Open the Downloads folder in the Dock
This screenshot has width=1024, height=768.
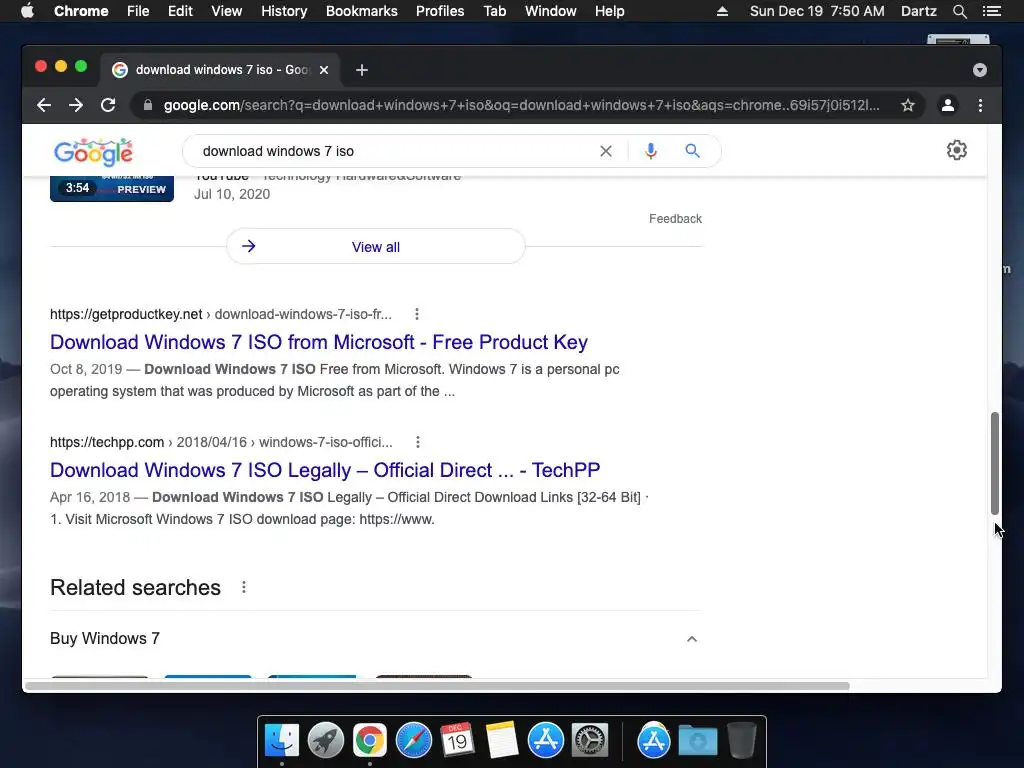pos(697,741)
